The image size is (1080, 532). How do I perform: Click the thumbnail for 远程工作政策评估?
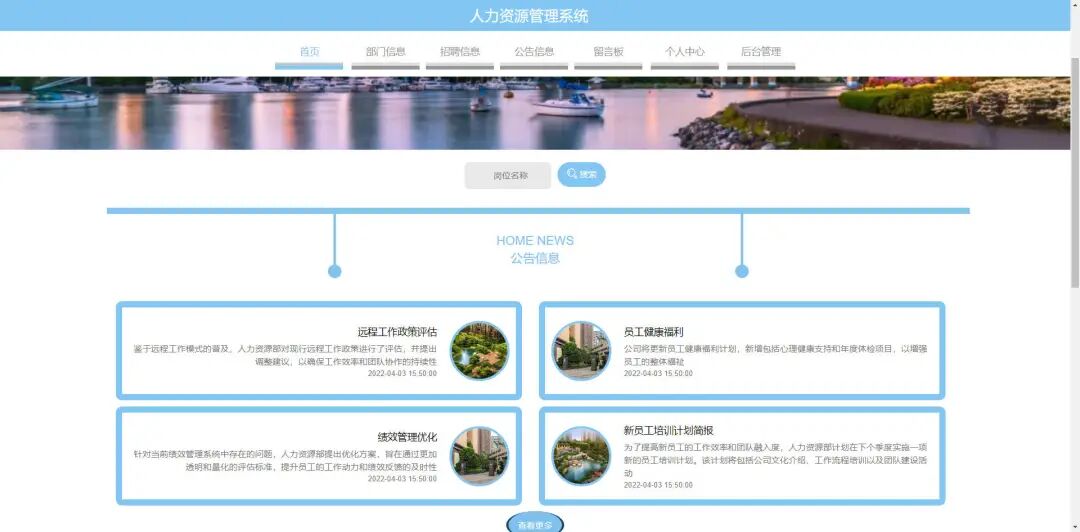click(479, 350)
